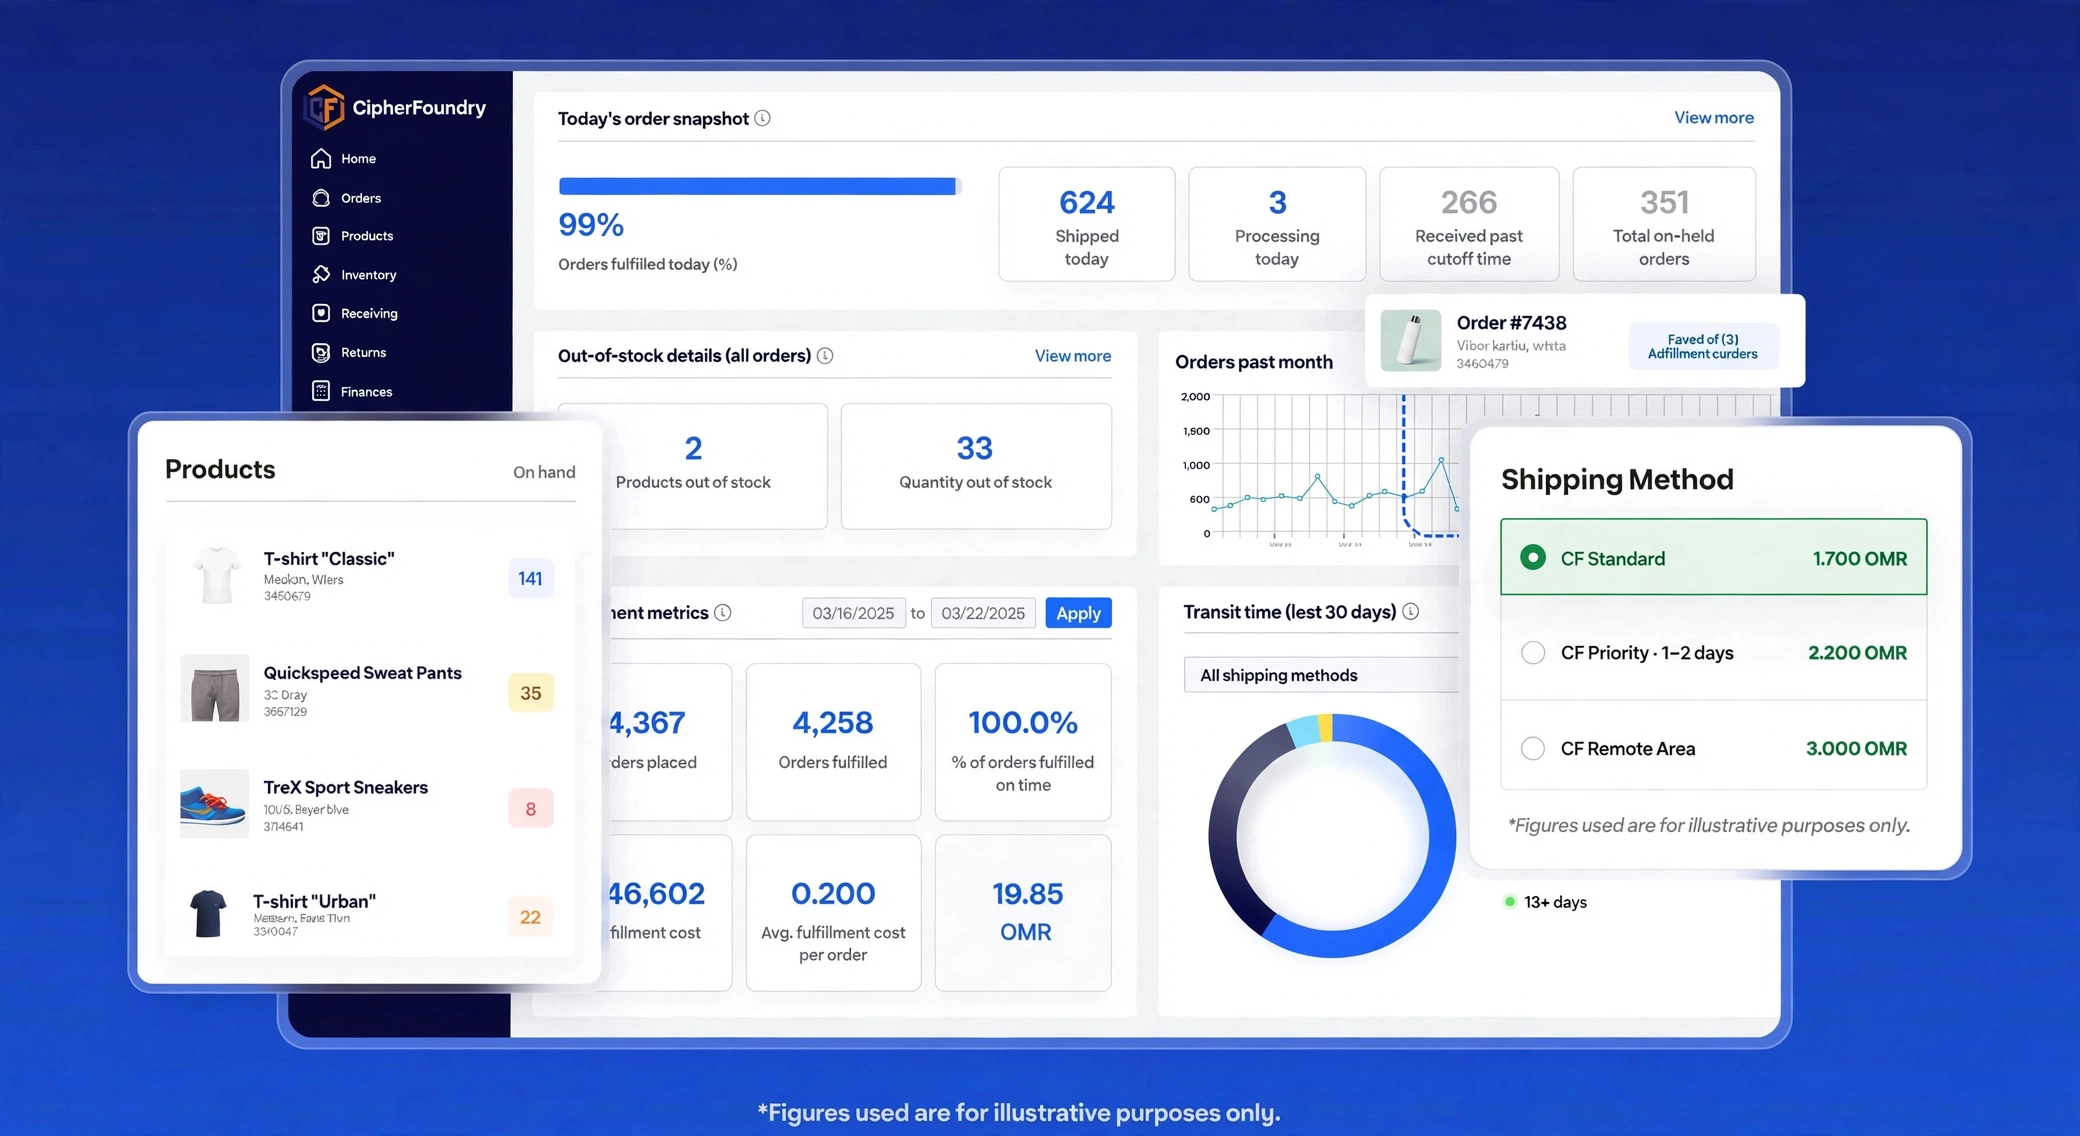Open the TreX Sport Sneakers thumbnail
2080x1136 pixels.
(214, 804)
